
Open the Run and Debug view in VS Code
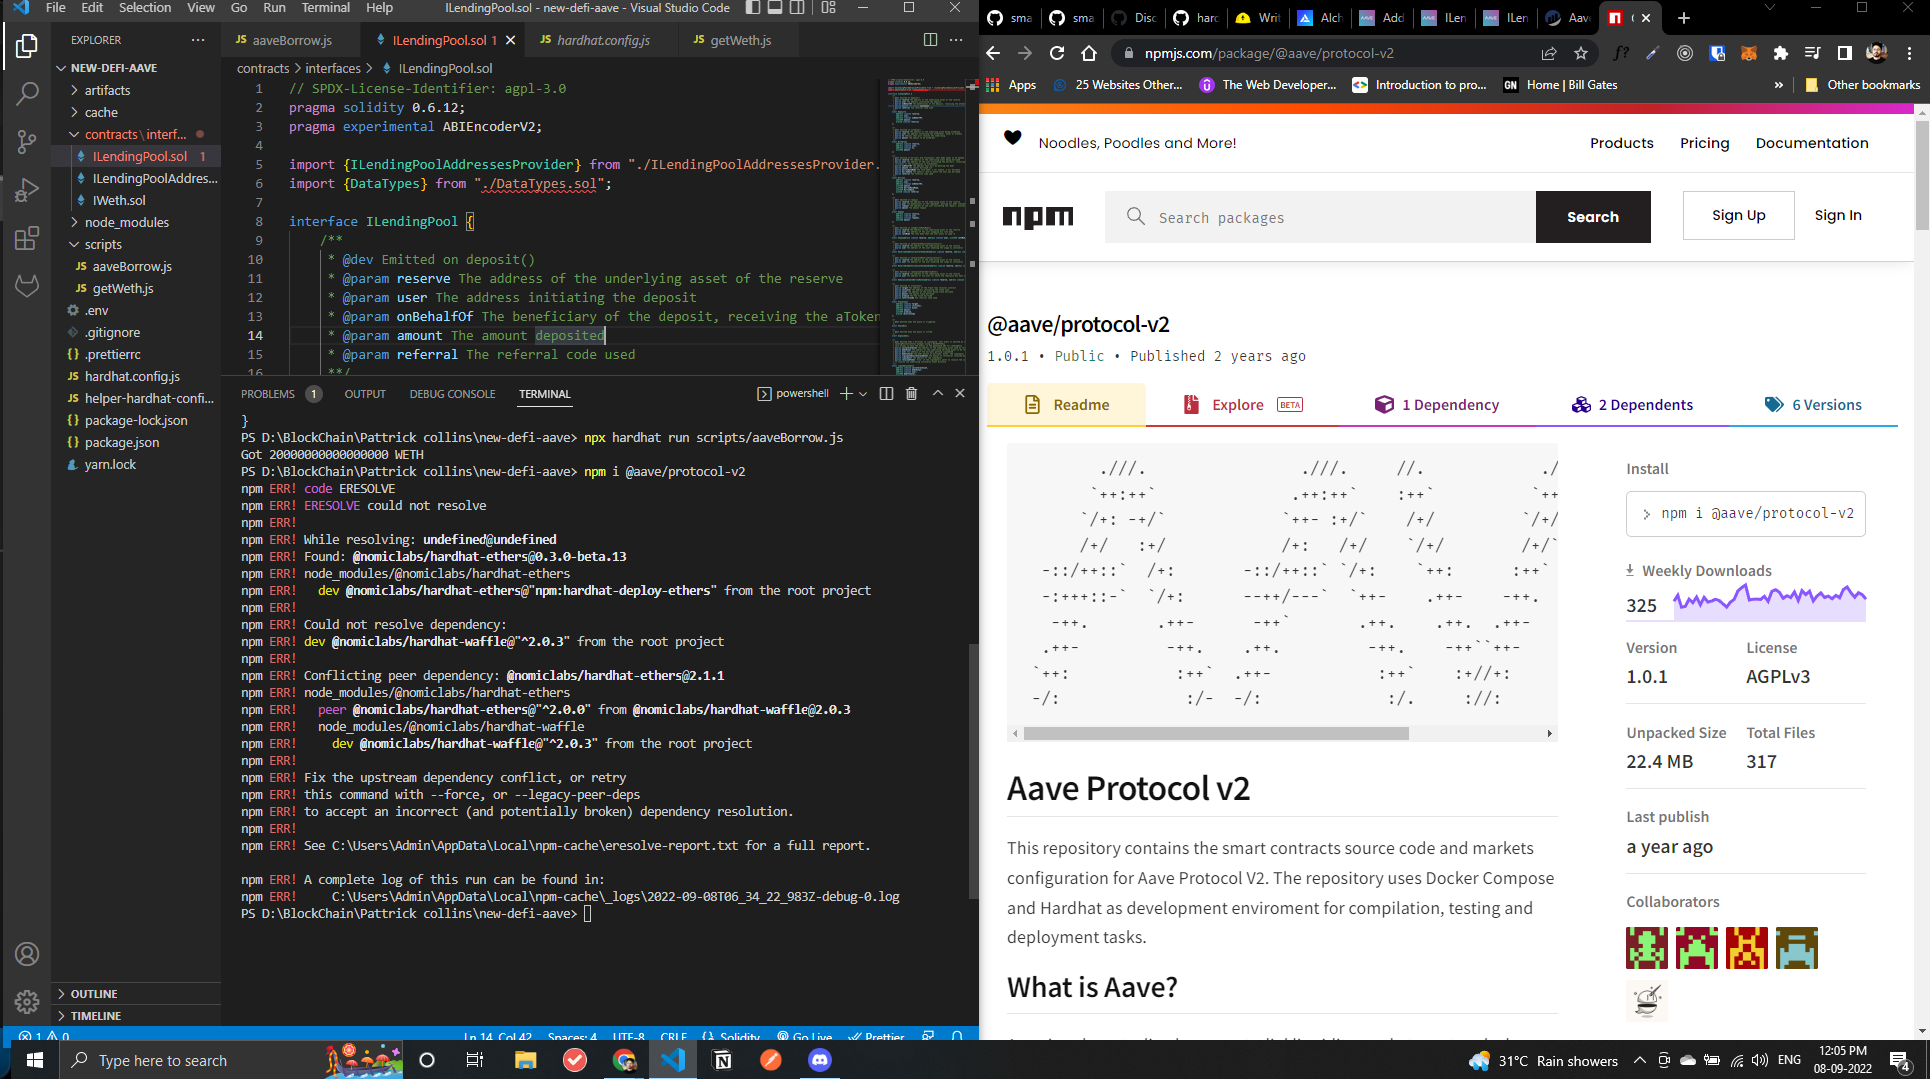(x=27, y=190)
